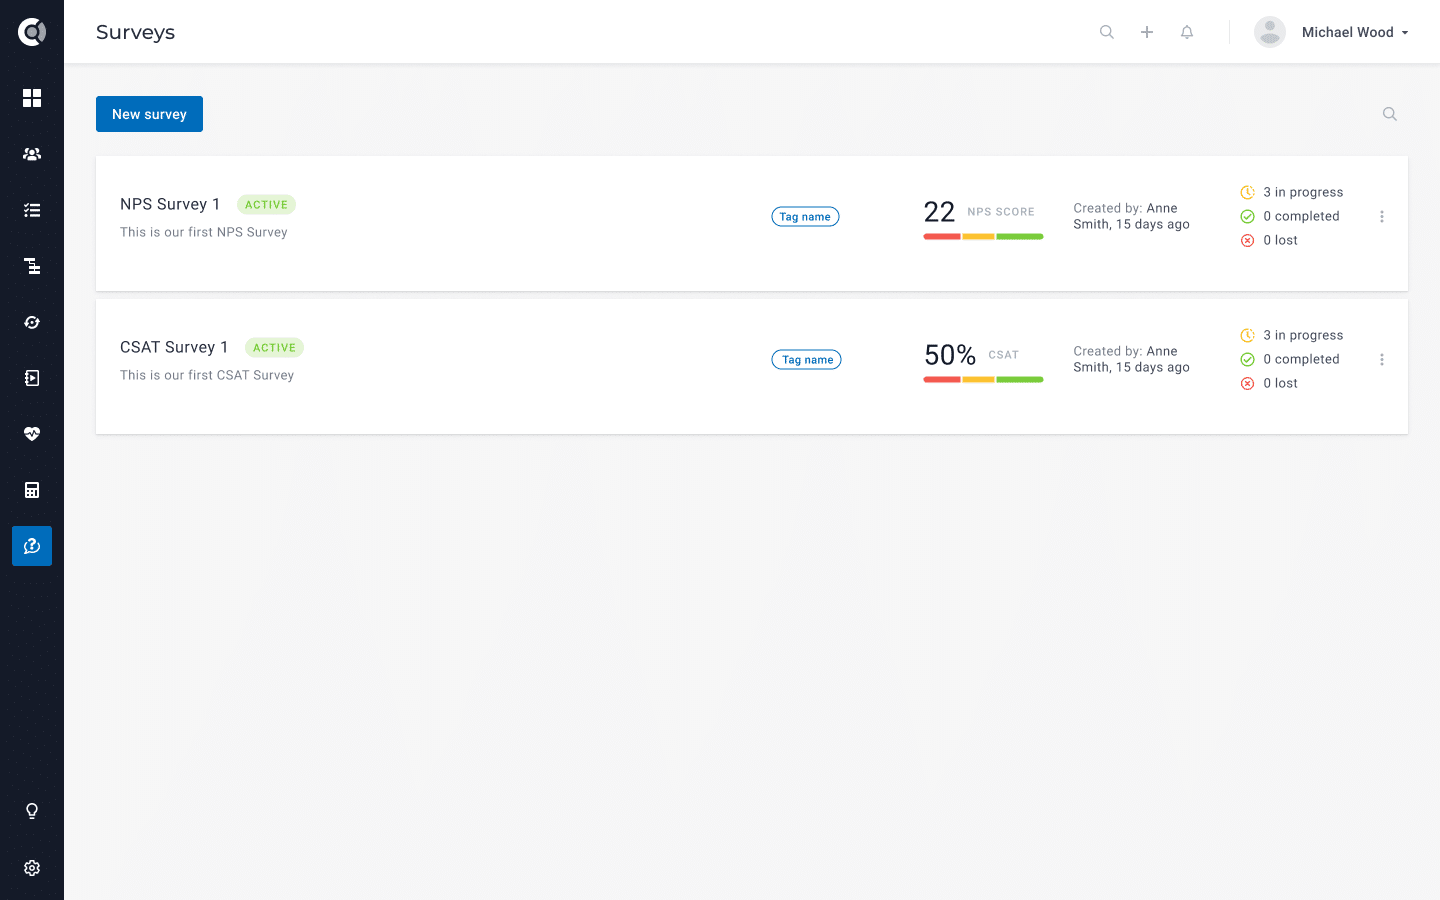This screenshot has height=900, width=1440.
Task: Select the Tasks list icon in sidebar
Action: pyautogui.click(x=32, y=210)
